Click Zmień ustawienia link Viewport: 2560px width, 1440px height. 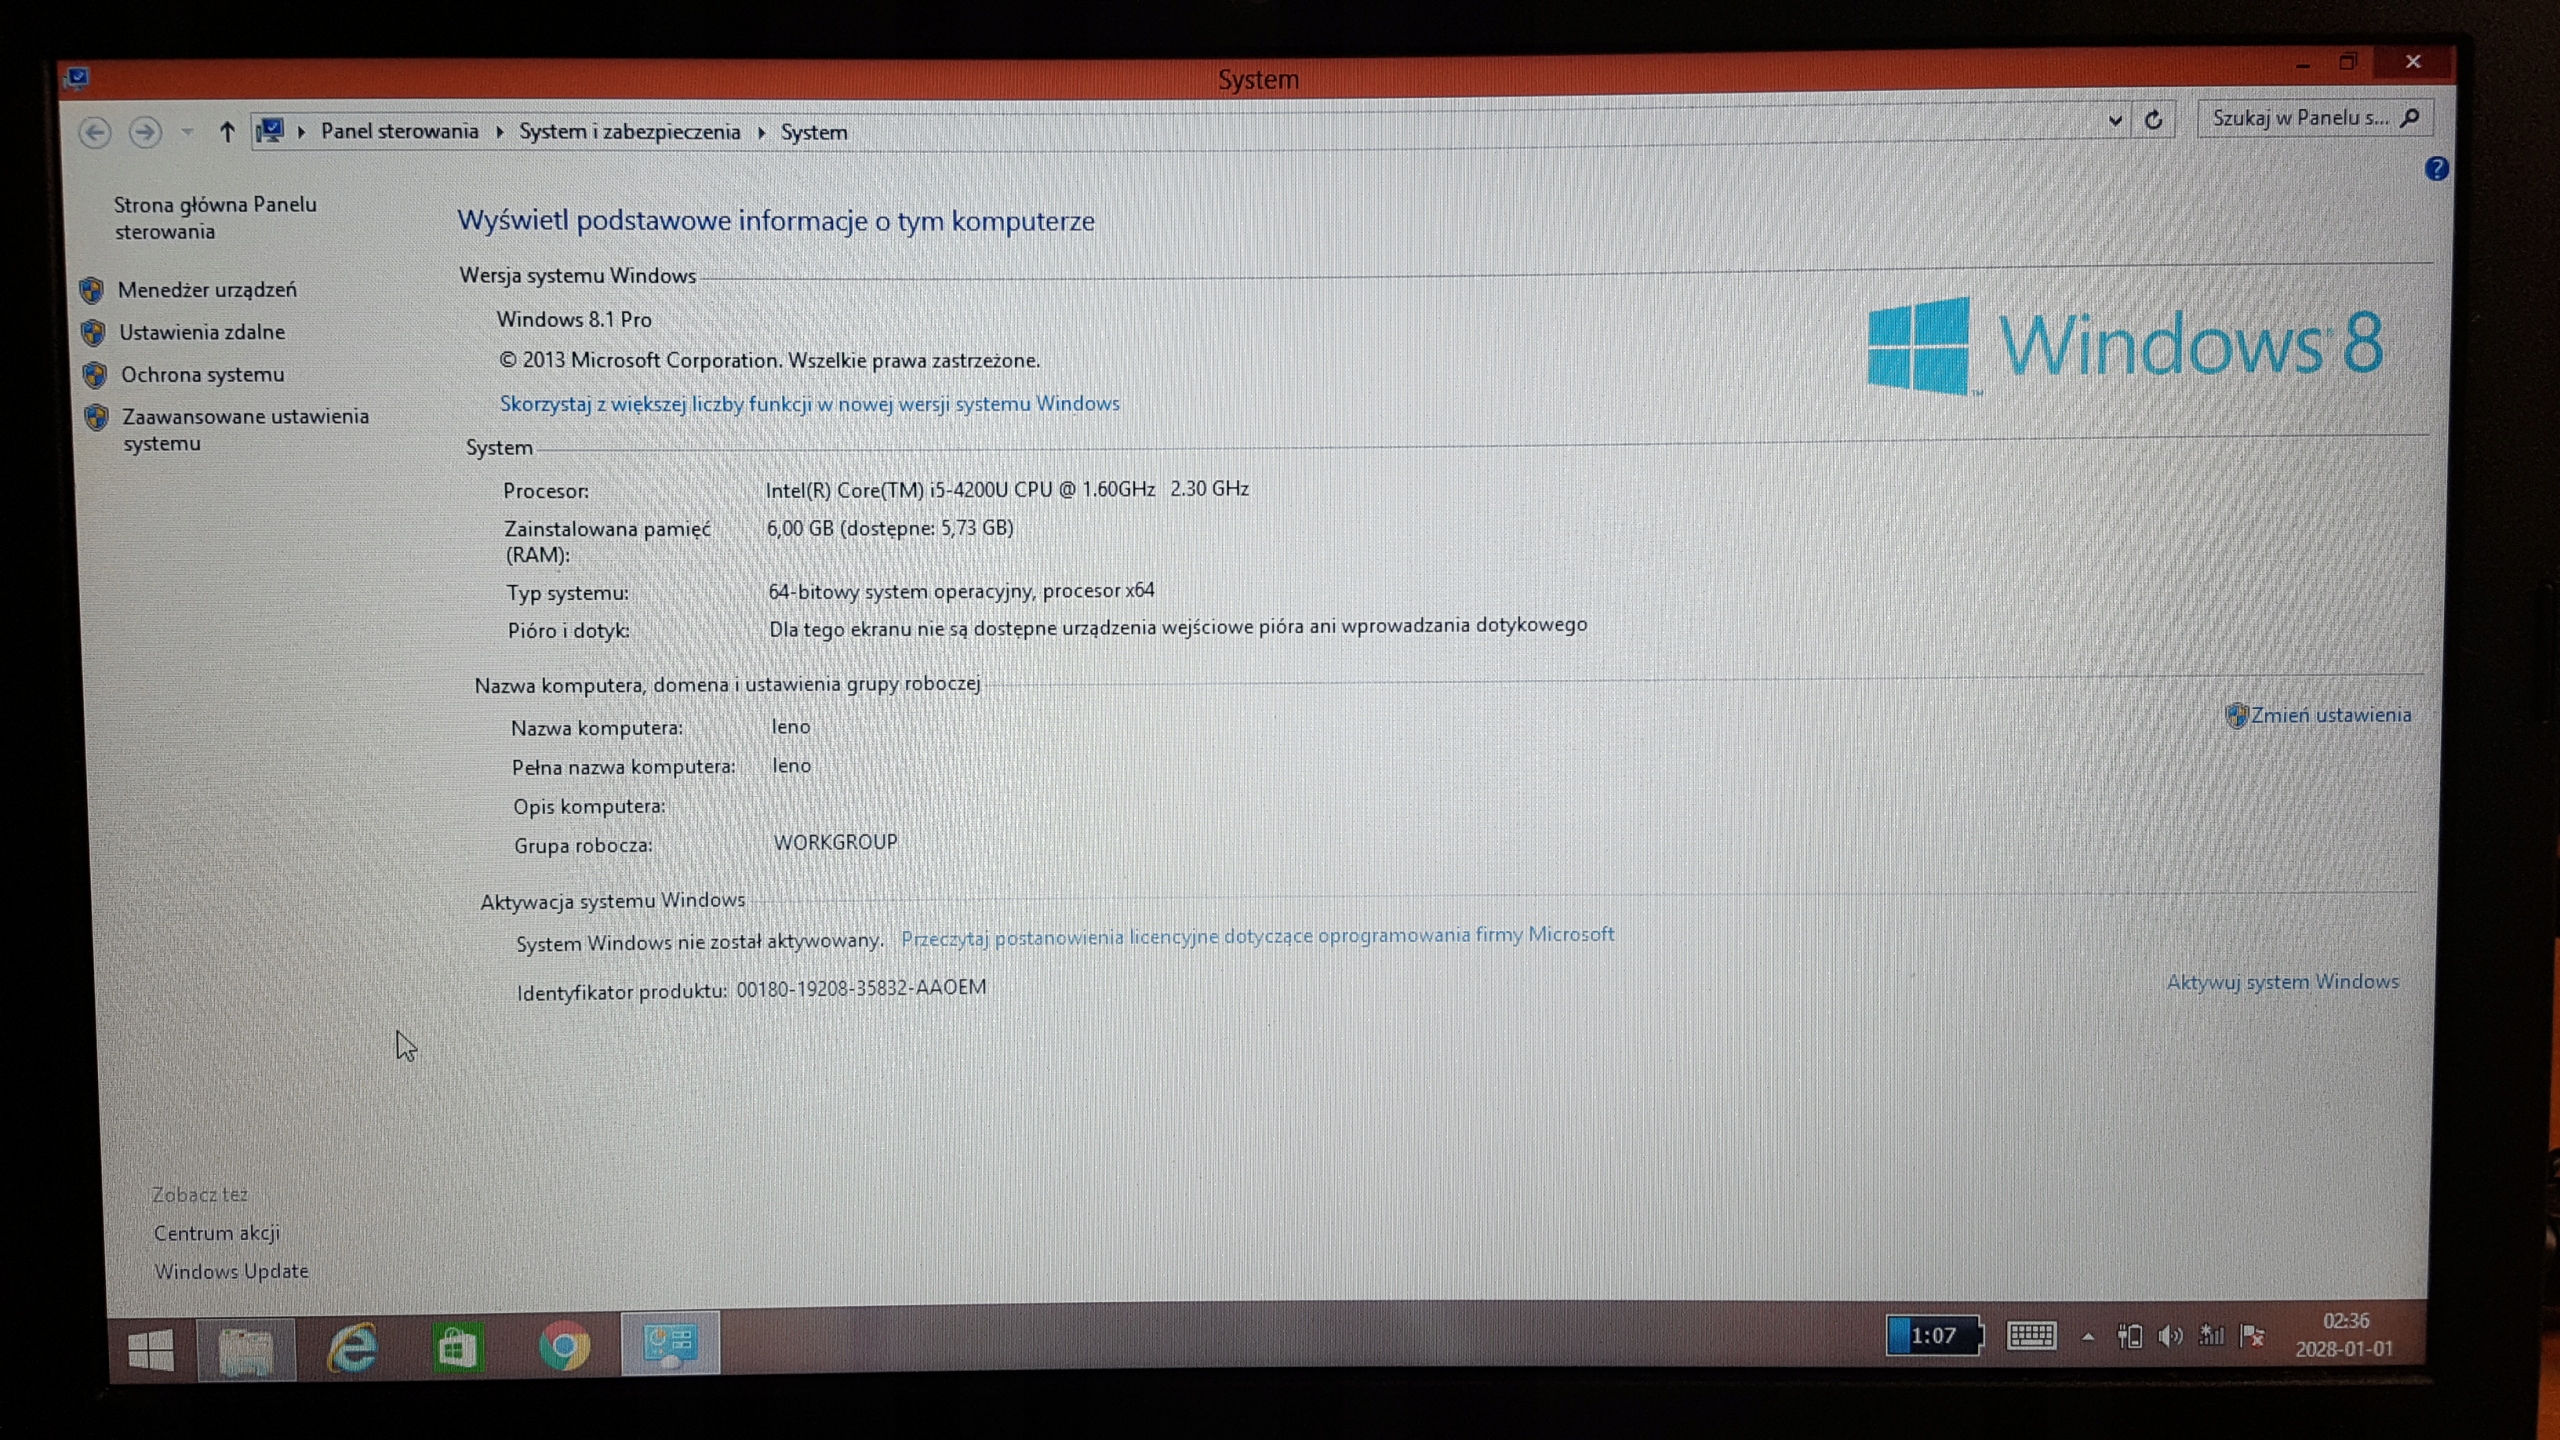coord(2330,715)
